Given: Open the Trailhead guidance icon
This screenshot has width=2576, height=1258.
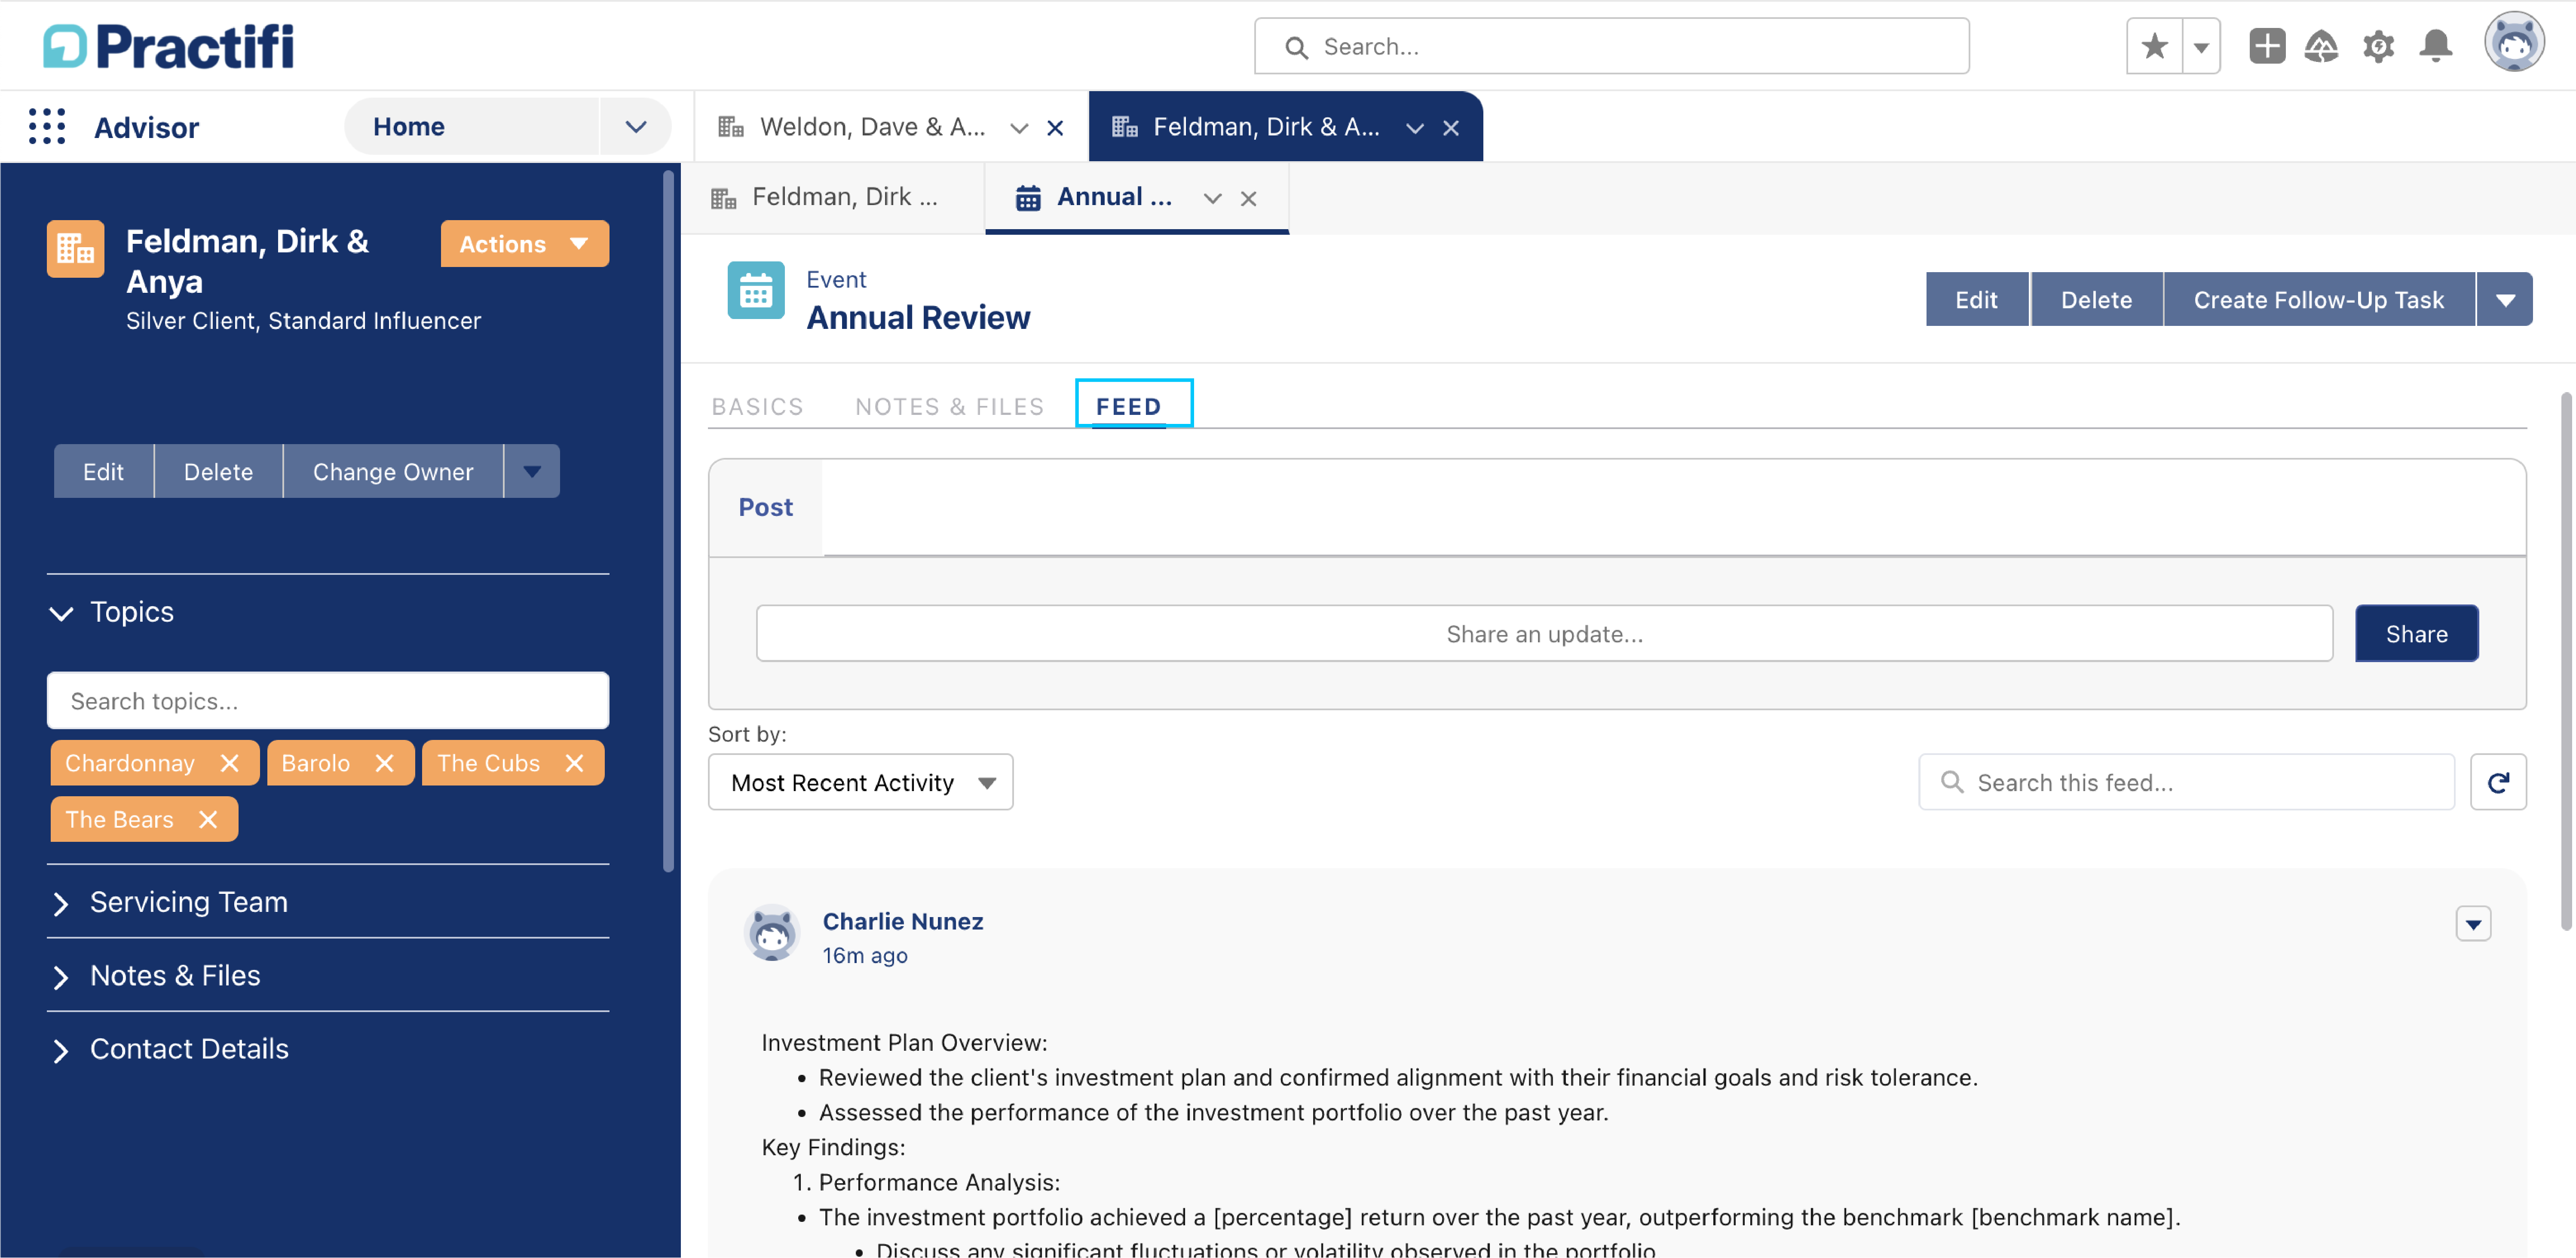Looking at the screenshot, I should [x=2321, y=46].
